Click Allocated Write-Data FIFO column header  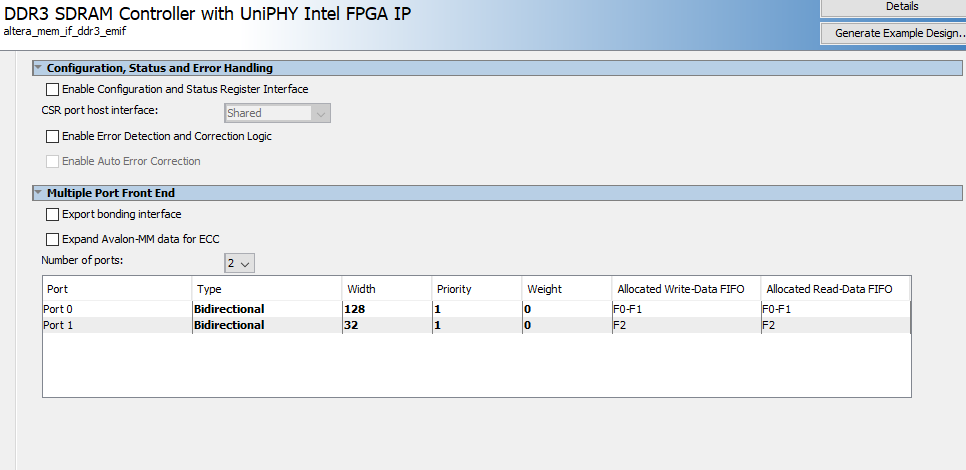tap(686, 289)
